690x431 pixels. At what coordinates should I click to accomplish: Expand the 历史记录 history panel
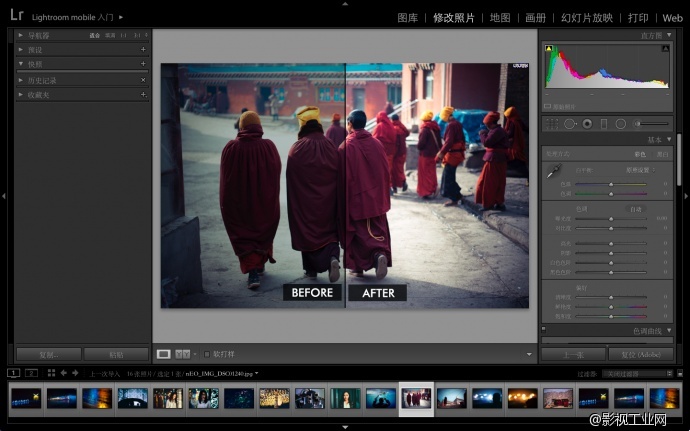(x=21, y=79)
